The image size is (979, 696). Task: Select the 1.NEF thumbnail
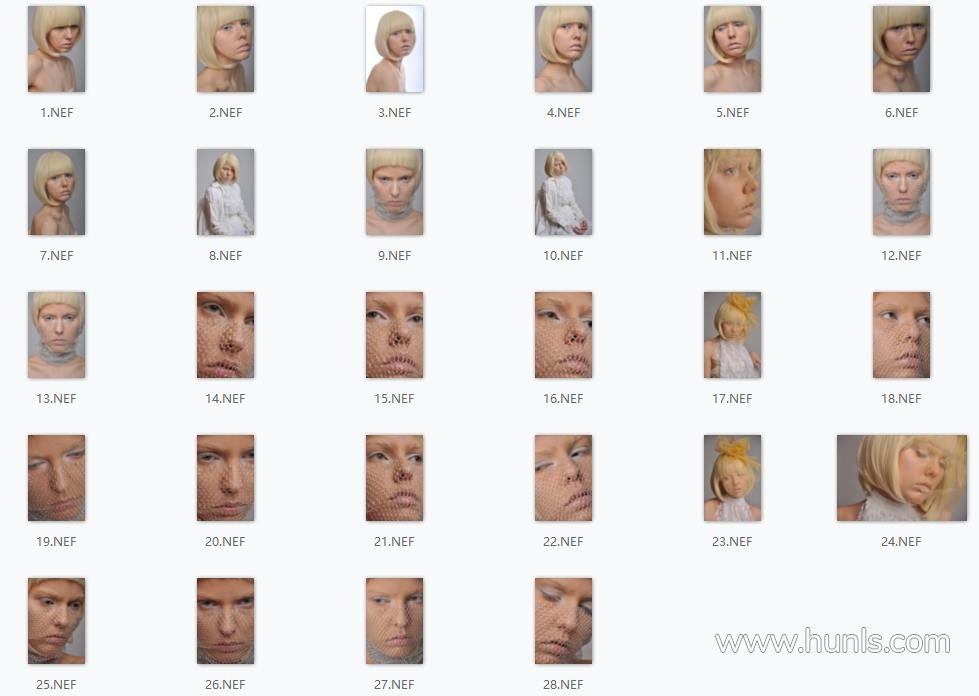(56, 49)
